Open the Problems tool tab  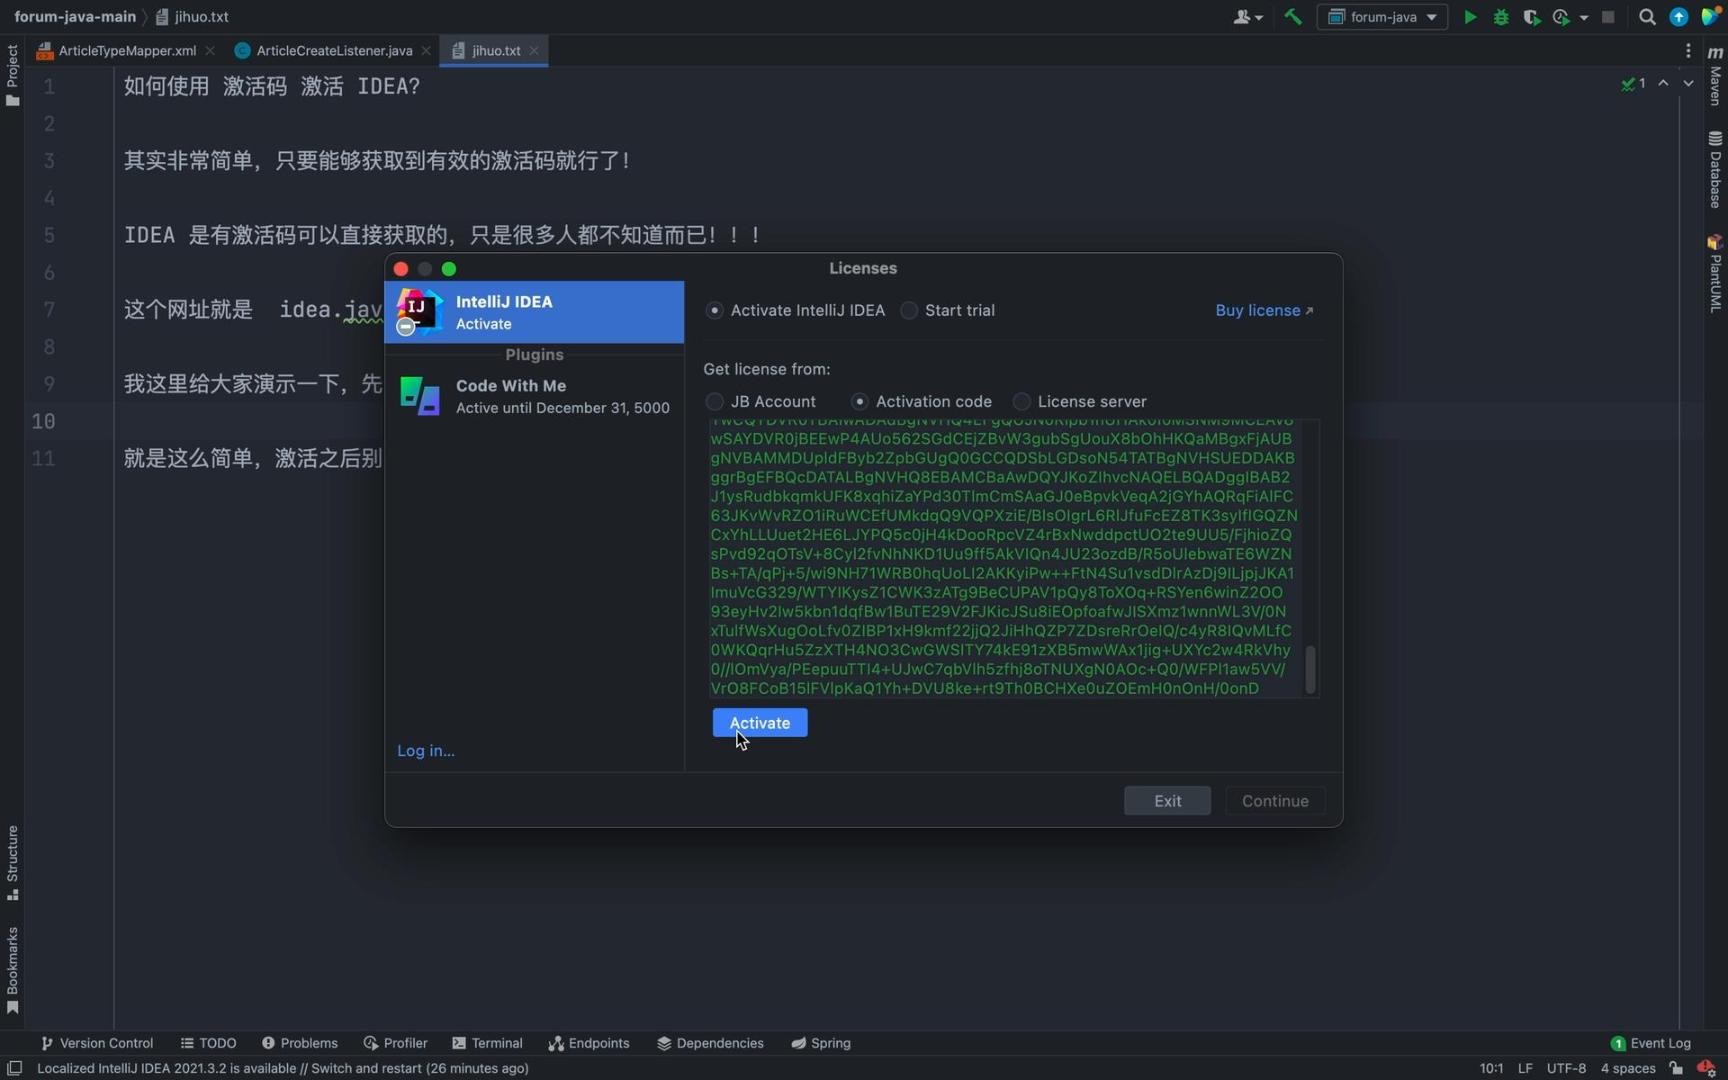(299, 1043)
